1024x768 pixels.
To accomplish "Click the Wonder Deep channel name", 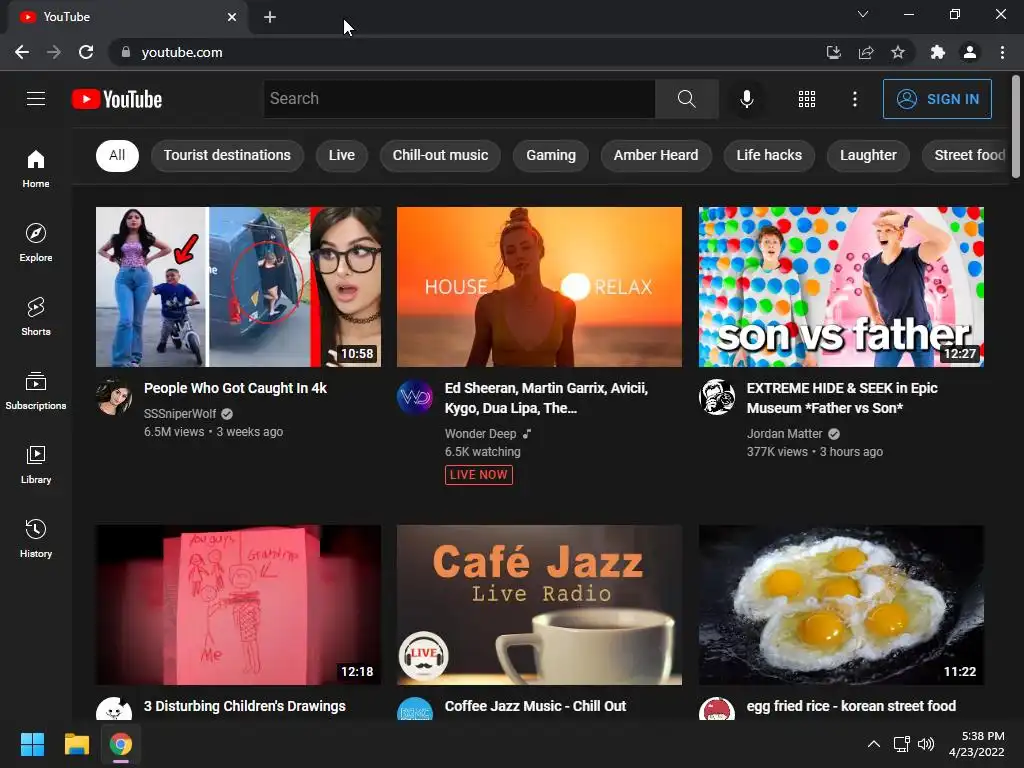I will coord(480,434).
